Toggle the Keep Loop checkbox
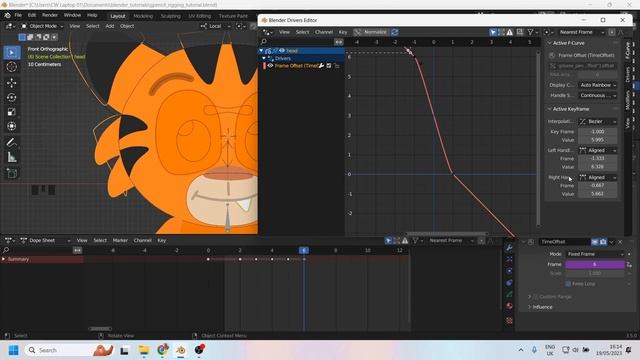 pos(568,284)
